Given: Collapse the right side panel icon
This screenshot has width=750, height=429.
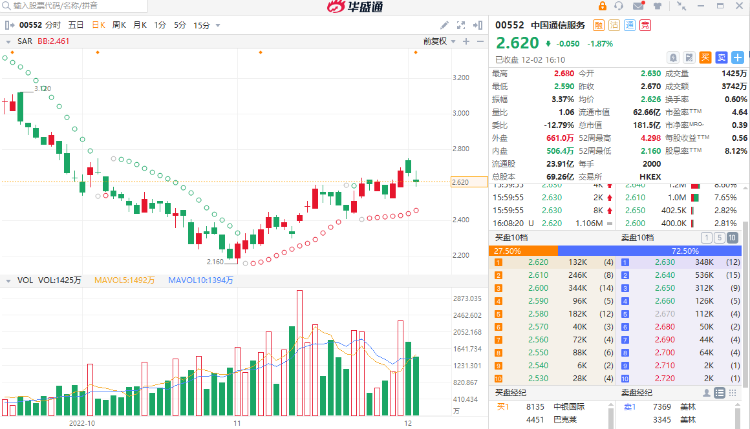Looking at the screenshot, I should click(x=477, y=25).
